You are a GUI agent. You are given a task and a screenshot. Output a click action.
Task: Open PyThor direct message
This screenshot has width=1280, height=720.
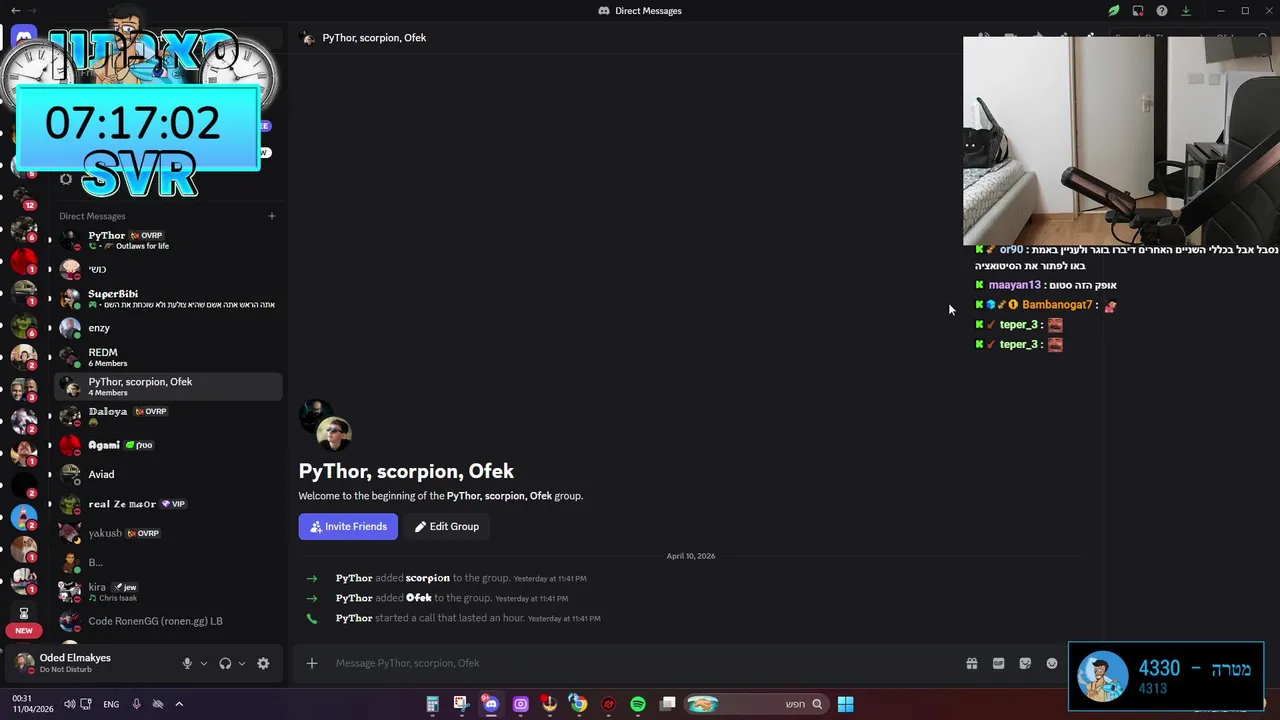(168, 240)
